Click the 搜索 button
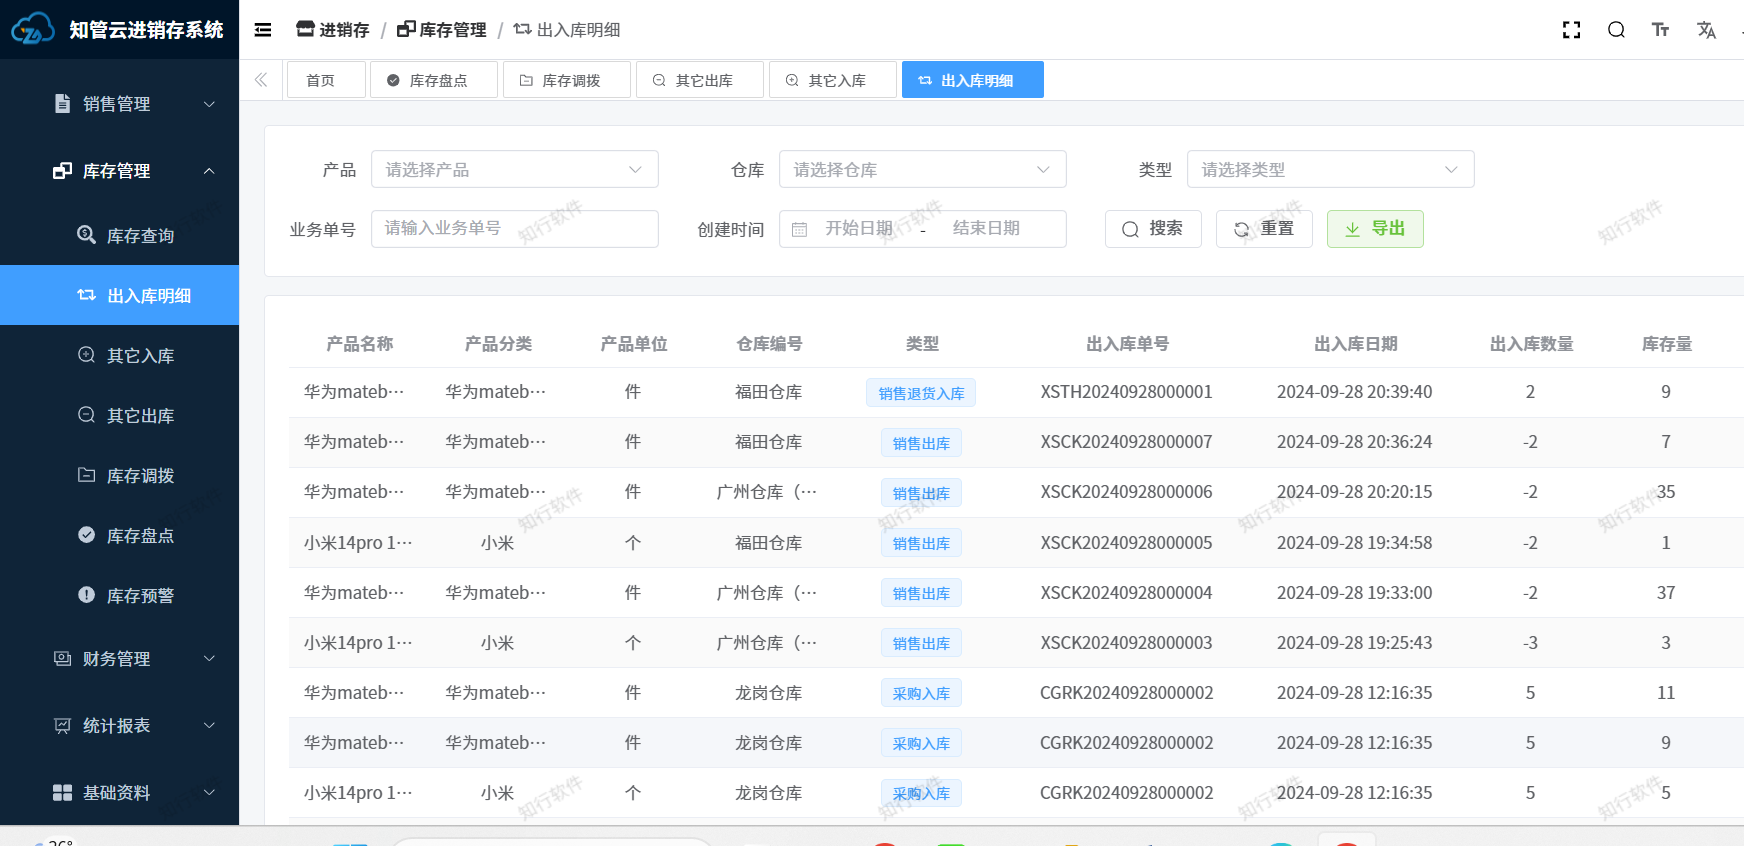This screenshot has height=846, width=1744. (x=1152, y=229)
